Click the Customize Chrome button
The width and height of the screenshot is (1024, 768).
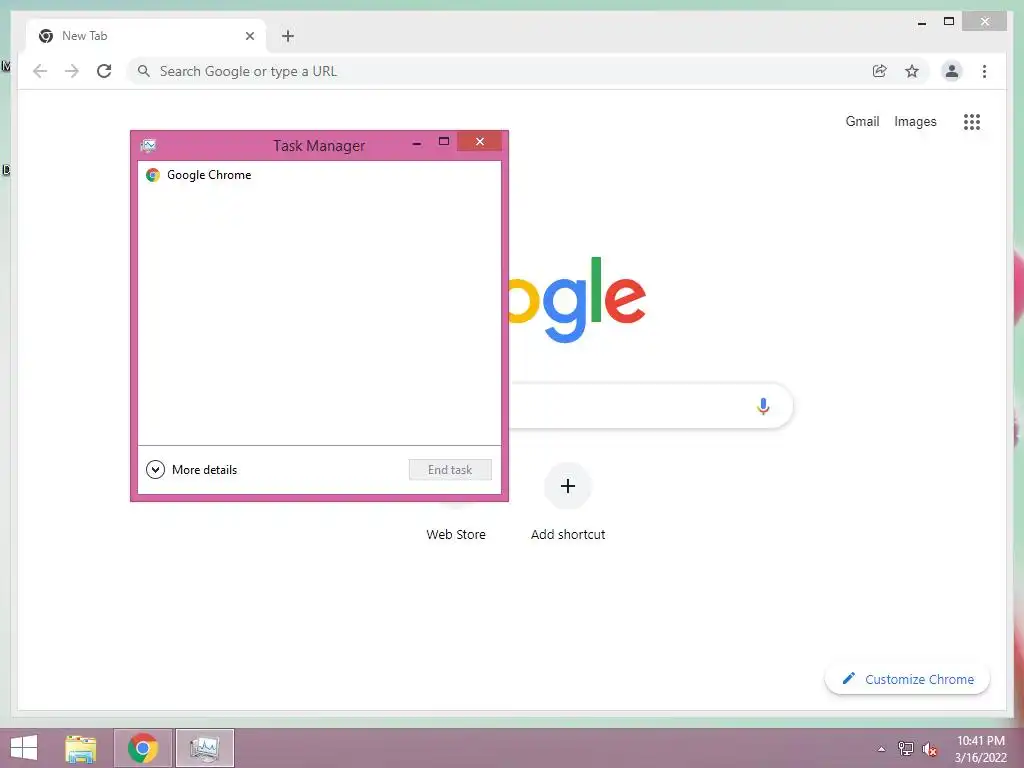pos(907,679)
